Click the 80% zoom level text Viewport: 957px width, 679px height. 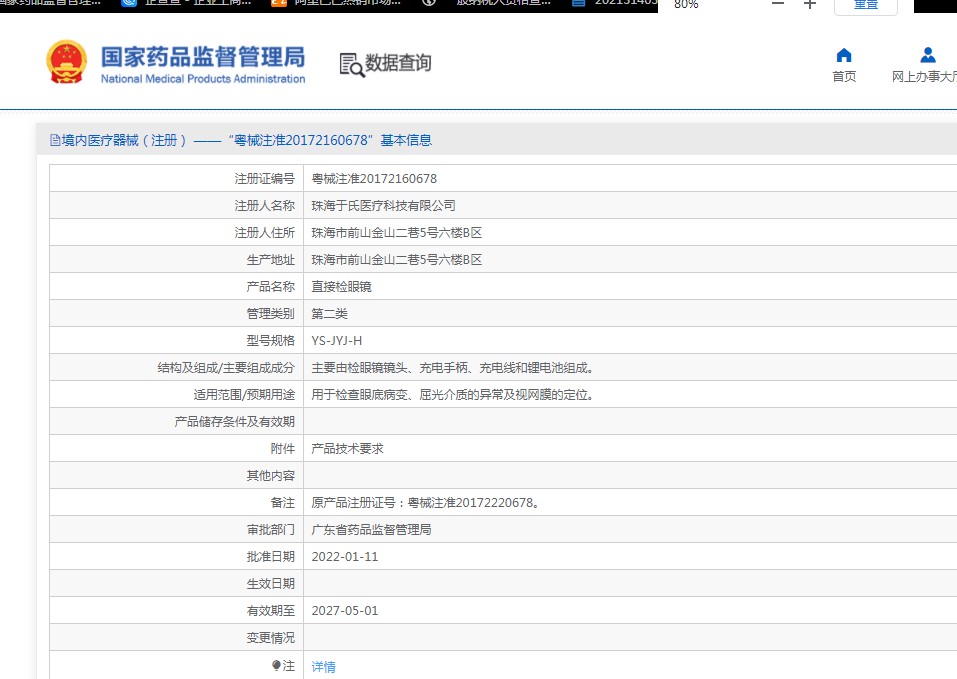(686, 4)
